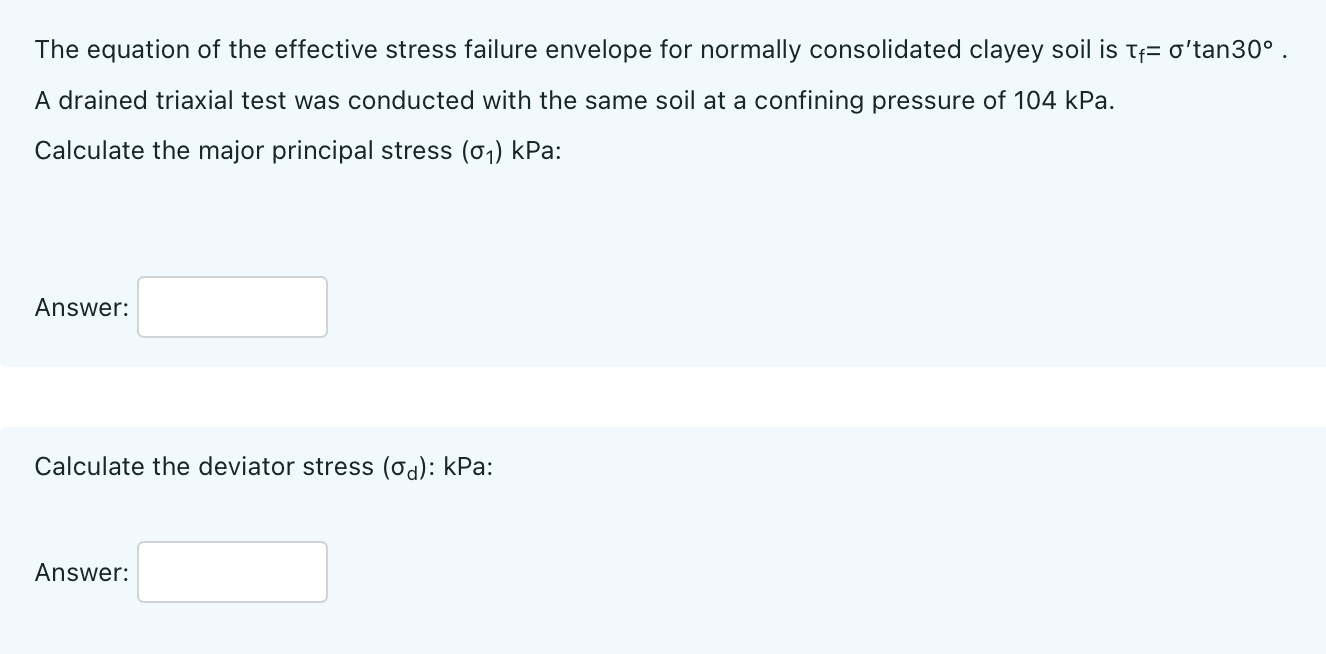Select the major principal stress answer box
1326x654 pixels.
232,307
